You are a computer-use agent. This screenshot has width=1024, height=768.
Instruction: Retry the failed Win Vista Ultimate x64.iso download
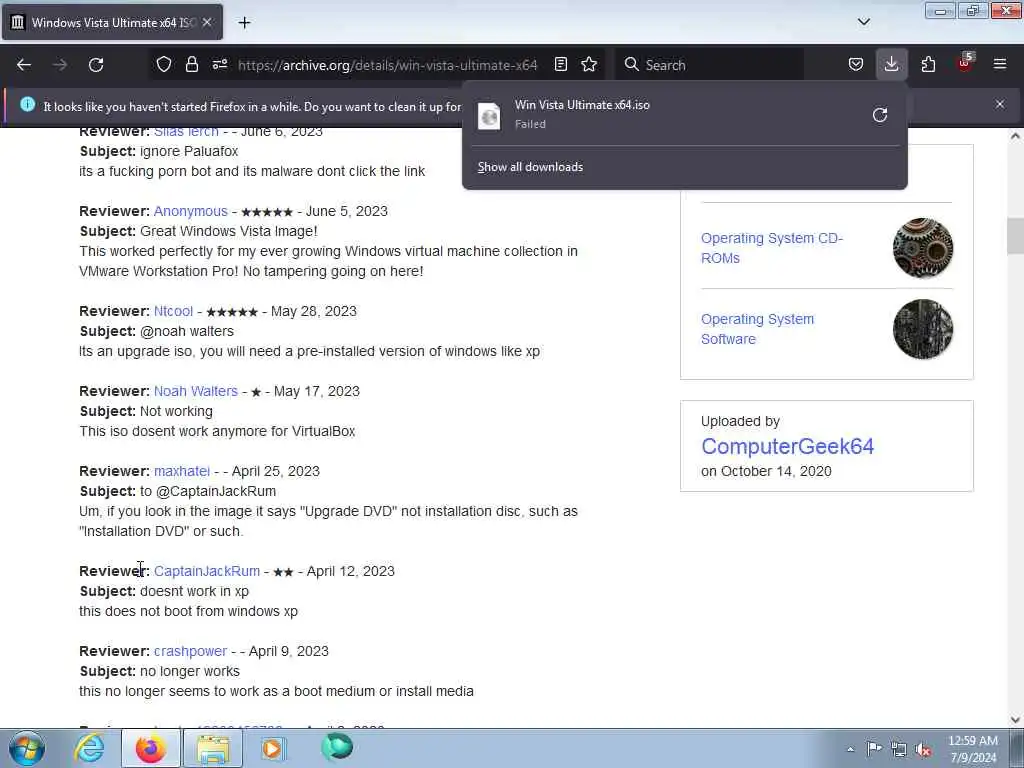[880, 115]
